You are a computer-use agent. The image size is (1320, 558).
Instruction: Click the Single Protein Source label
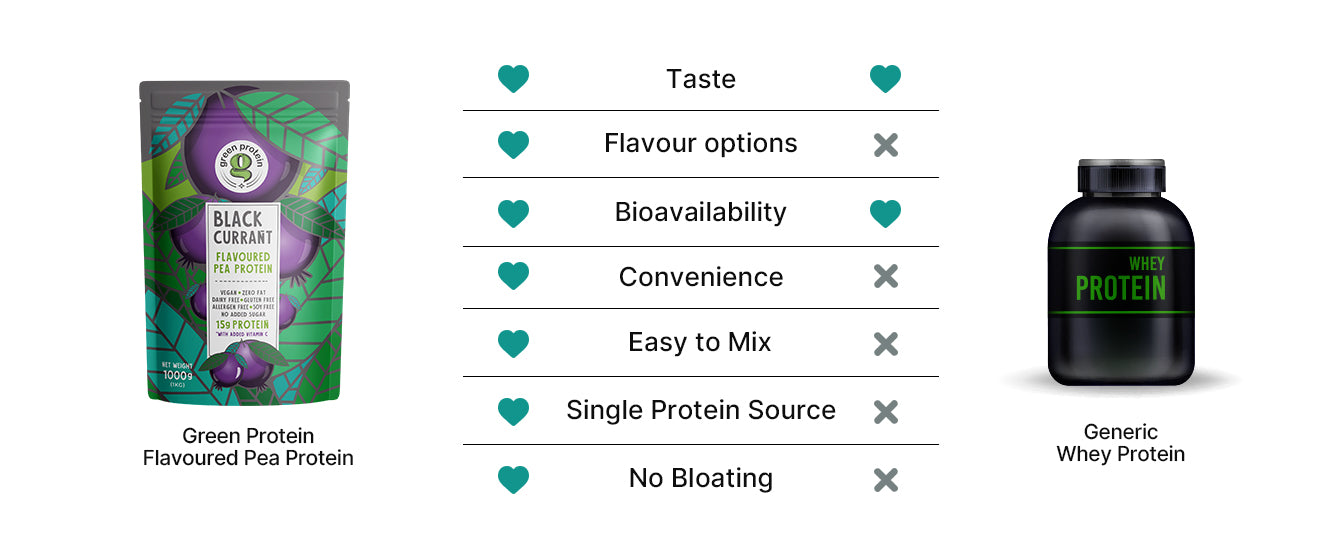click(700, 410)
